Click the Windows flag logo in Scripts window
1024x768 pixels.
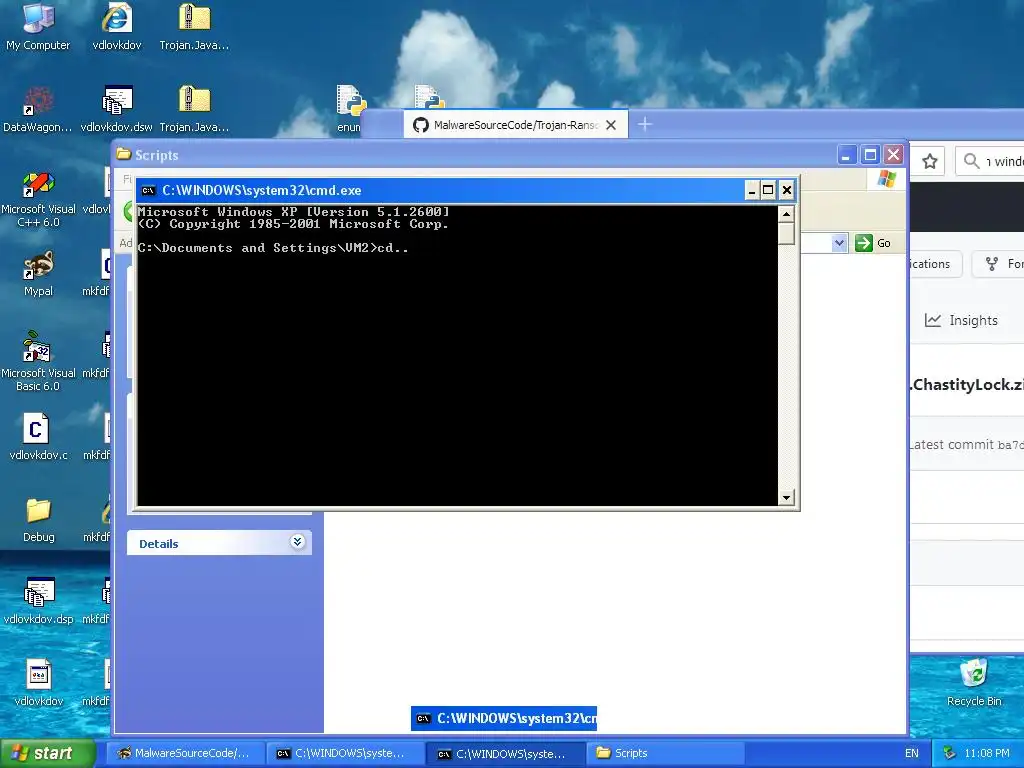[887, 179]
